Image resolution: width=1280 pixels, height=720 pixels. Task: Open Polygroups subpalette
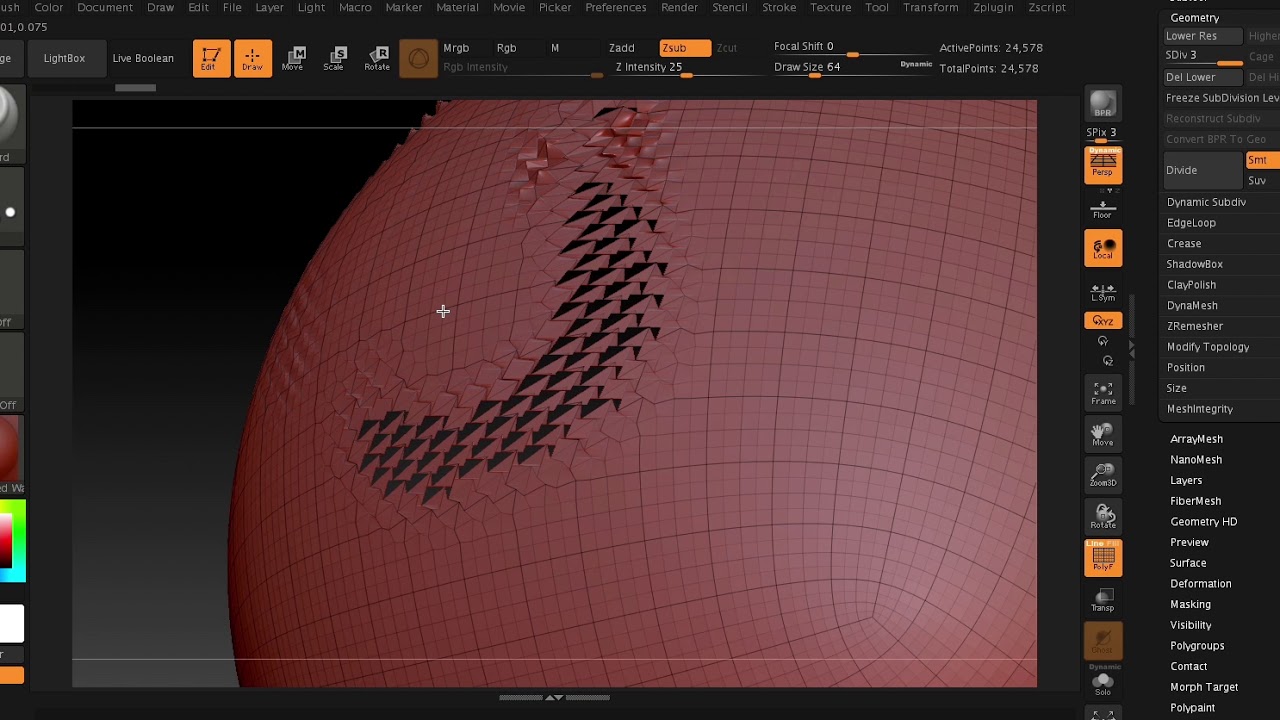click(1197, 646)
